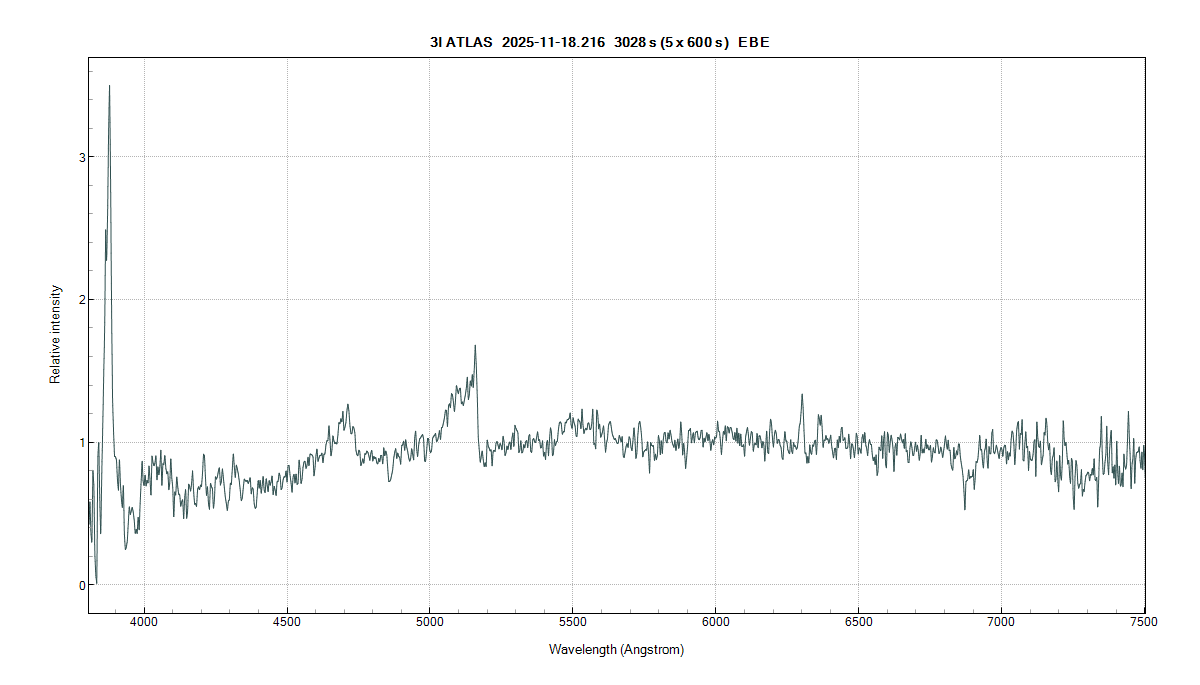Click the tip of the tallest peak near 3880 Angstrom
Image resolution: width=1200 pixels, height=685 pixels.
[109, 87]
